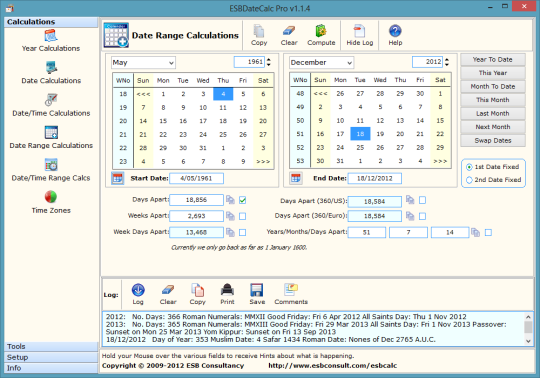Select the 1st Date Fixed radio option
This screenshot has width=540, height=378.
493,167
